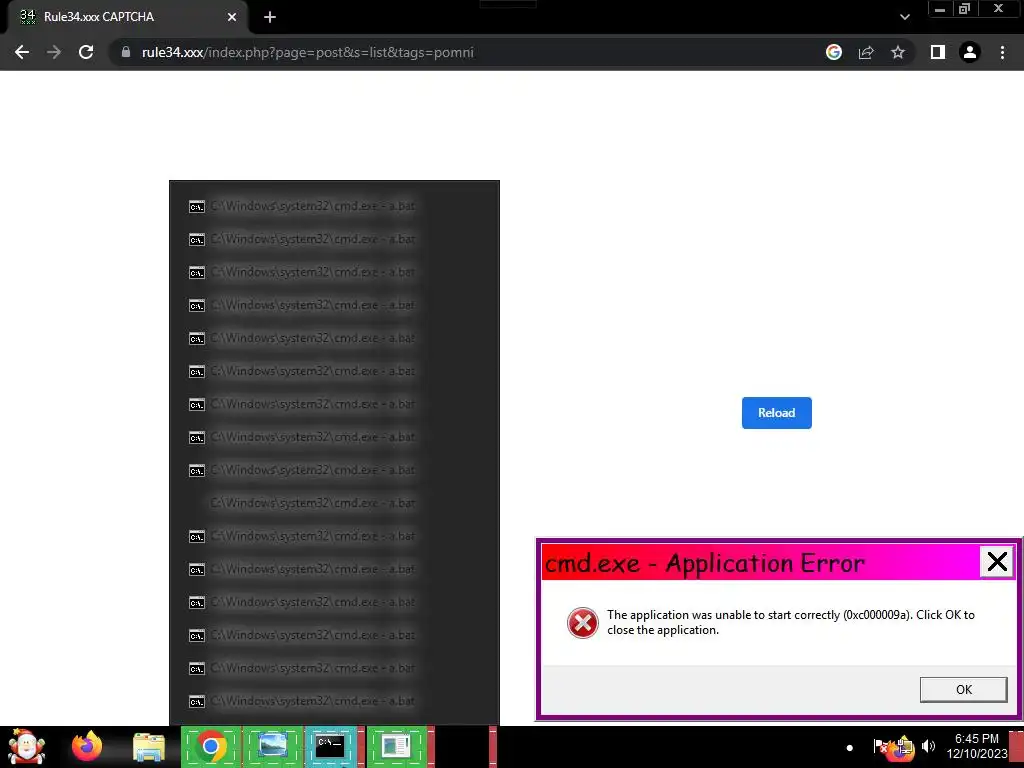Bookmark this page with the star
Image resolution: width=1024 pixels, height=768 pixels.
898,52
